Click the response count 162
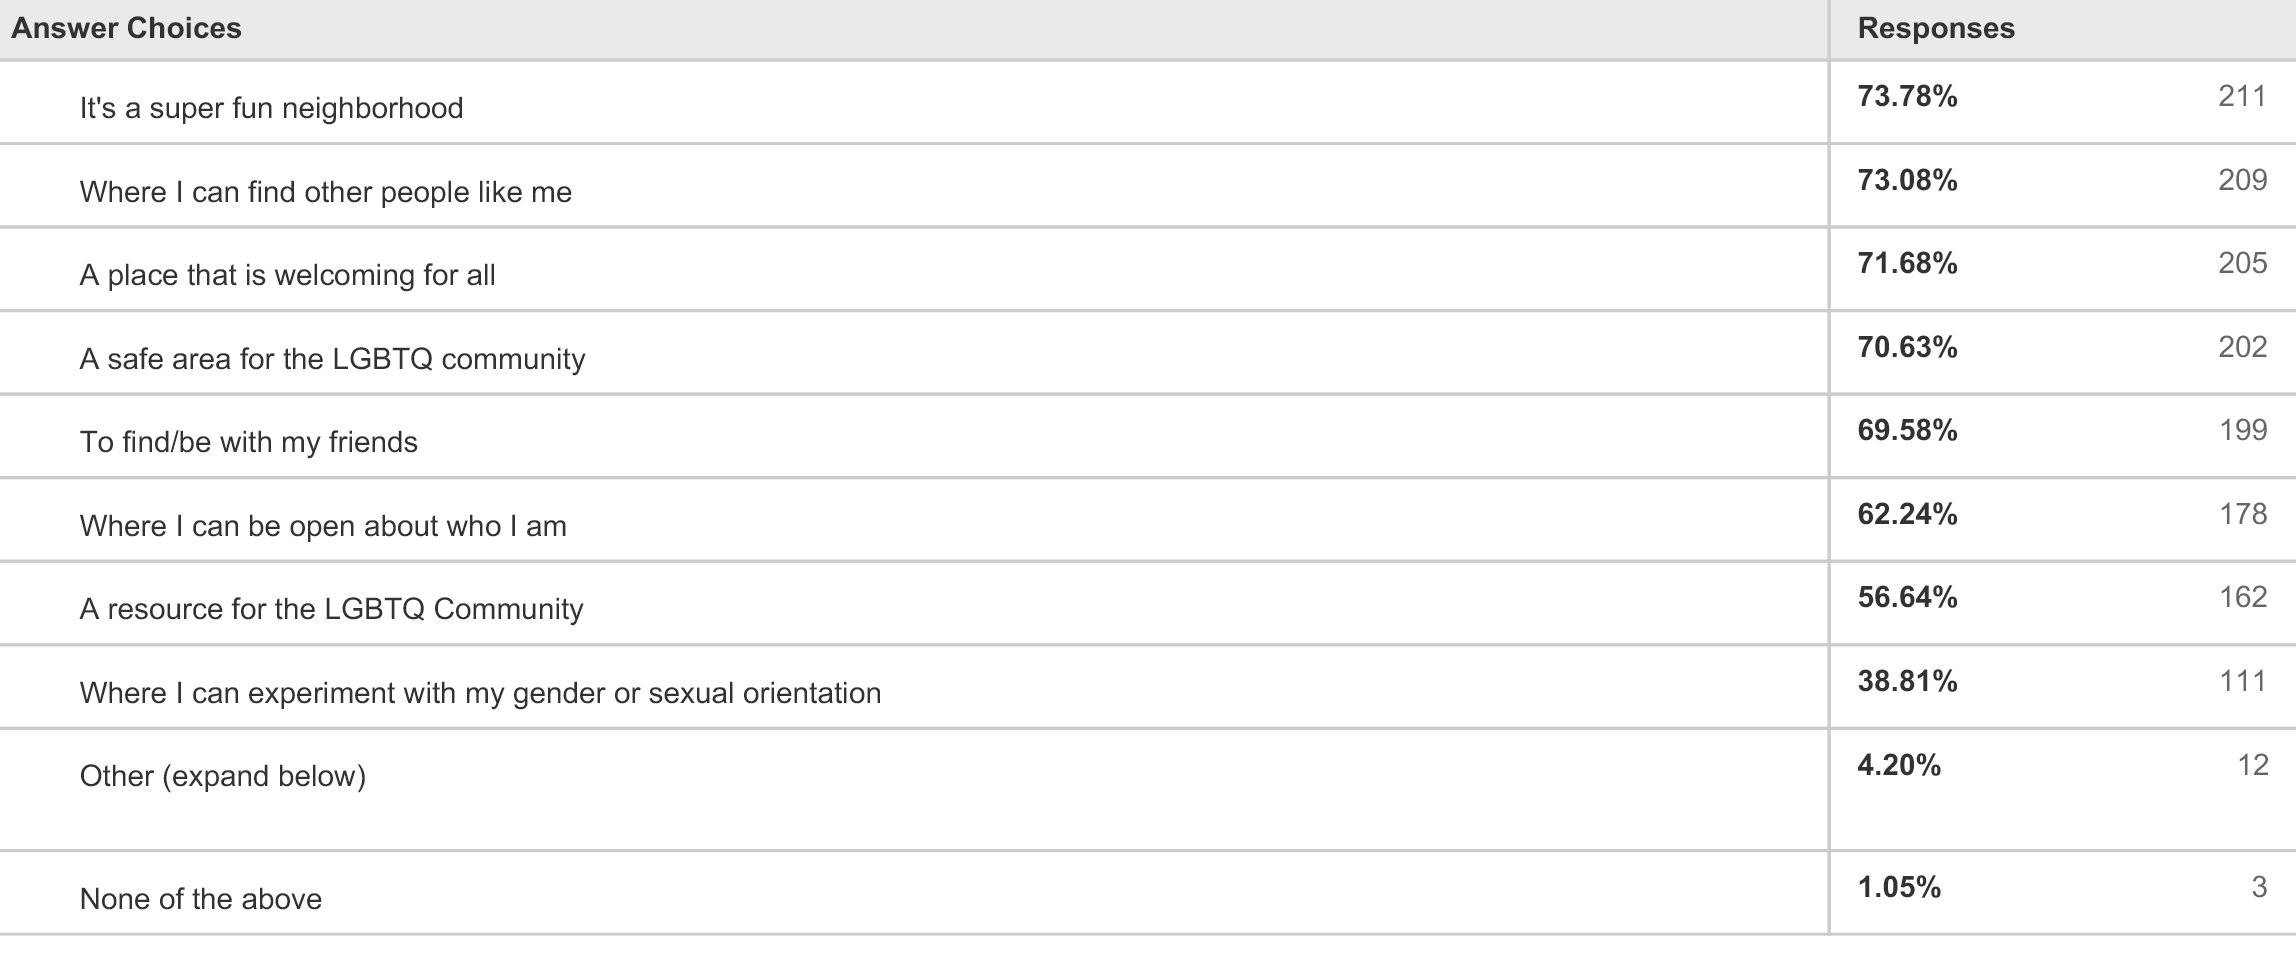Viewport: 2296px width, 980px height. pyautogui.click(x=2243, y=597)
